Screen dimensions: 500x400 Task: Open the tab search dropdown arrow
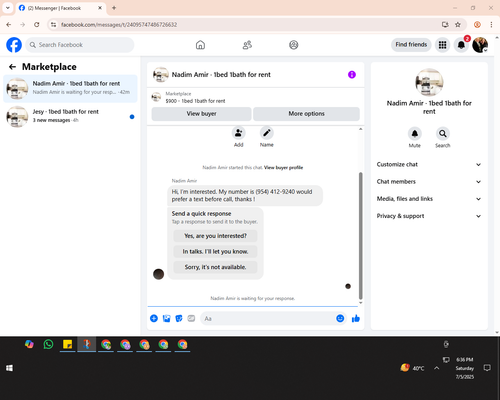pos(8,8)
